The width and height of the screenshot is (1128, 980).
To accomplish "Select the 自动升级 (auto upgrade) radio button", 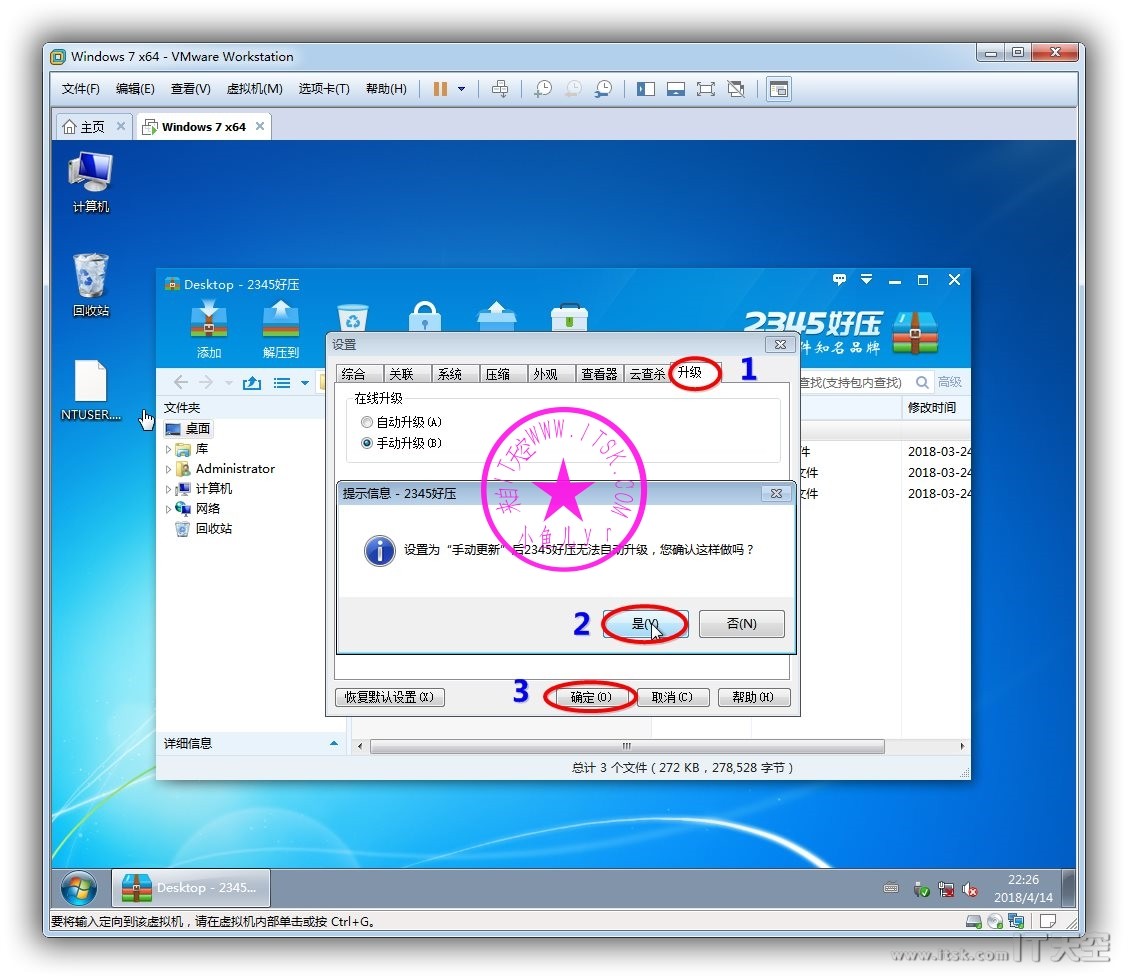I will (x=367, y=423).
